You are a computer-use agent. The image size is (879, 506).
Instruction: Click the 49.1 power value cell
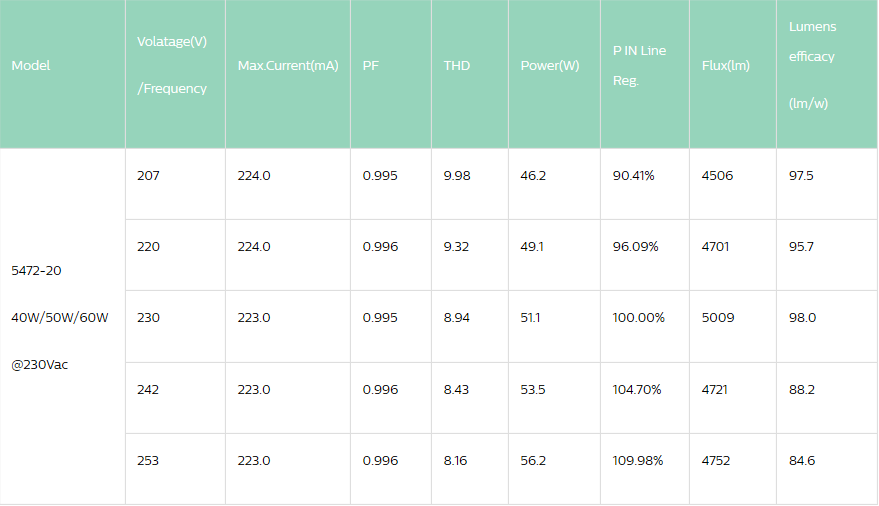coord(533,247)
